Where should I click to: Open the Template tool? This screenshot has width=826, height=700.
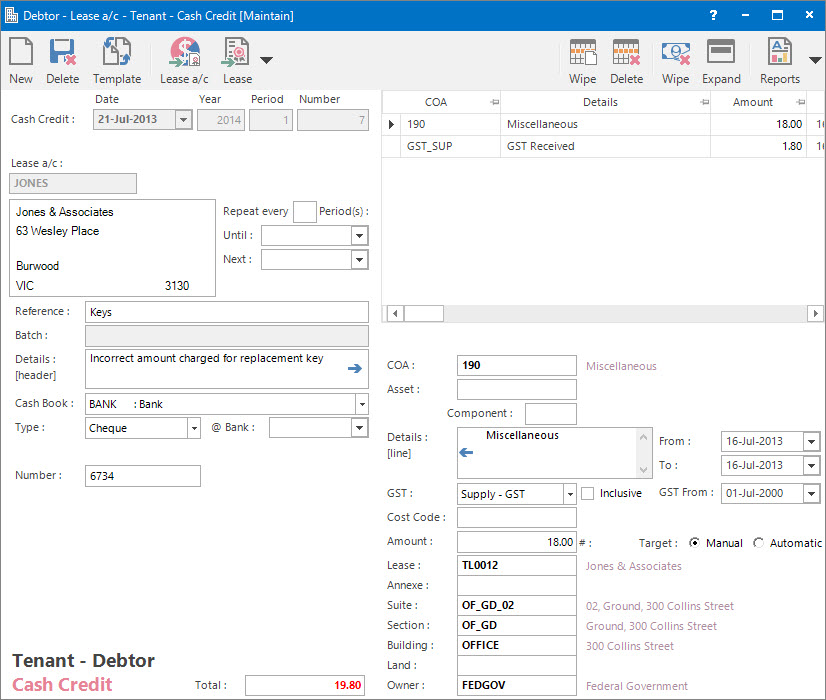(117, 61)
